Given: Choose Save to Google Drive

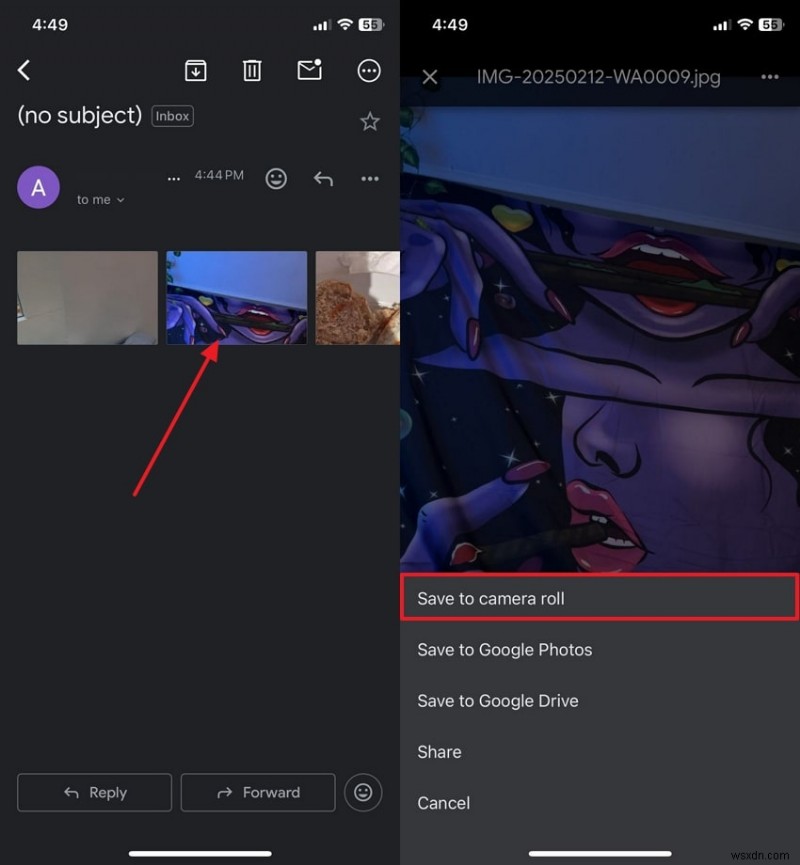Looking at the screenshot, I should click(599, 701).
